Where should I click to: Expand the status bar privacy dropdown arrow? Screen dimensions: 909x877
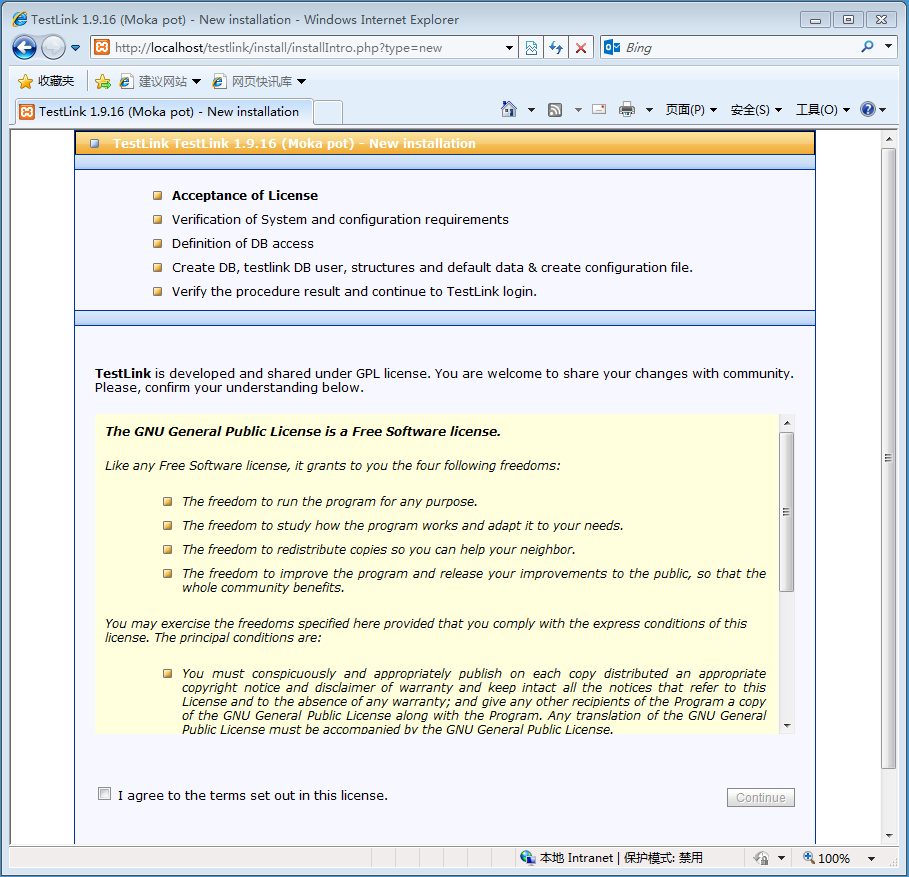pos(781,858)
